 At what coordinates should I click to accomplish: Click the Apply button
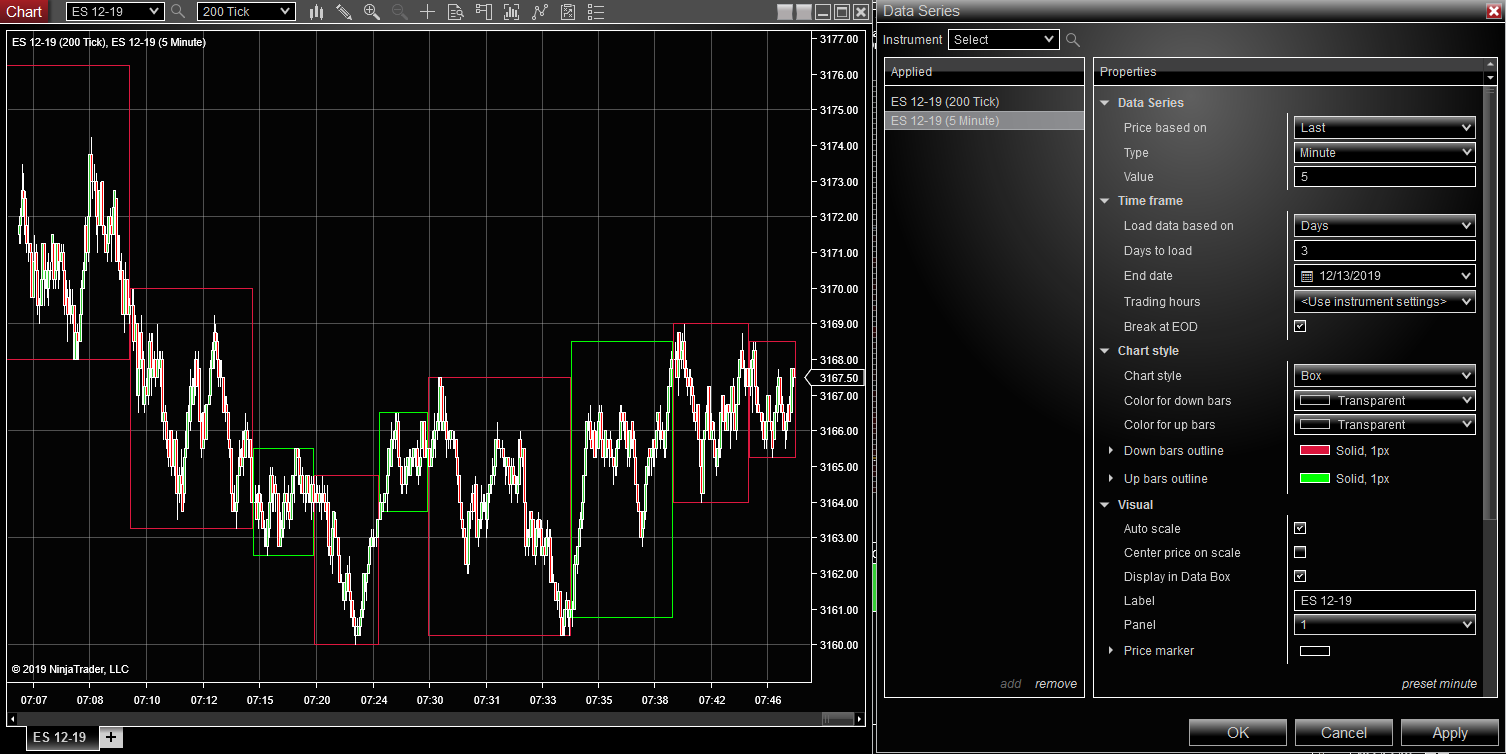pyautogui.click(x=1450, y=733)
